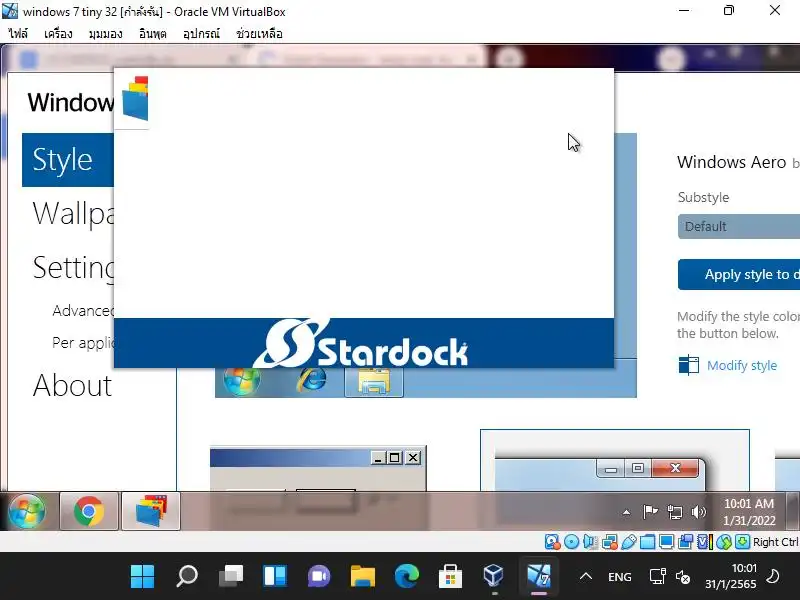The image size is (800, 600).
Task: Click the muted speaker icon in host tray
Action: pyautogui.click(x=683, y=577)
